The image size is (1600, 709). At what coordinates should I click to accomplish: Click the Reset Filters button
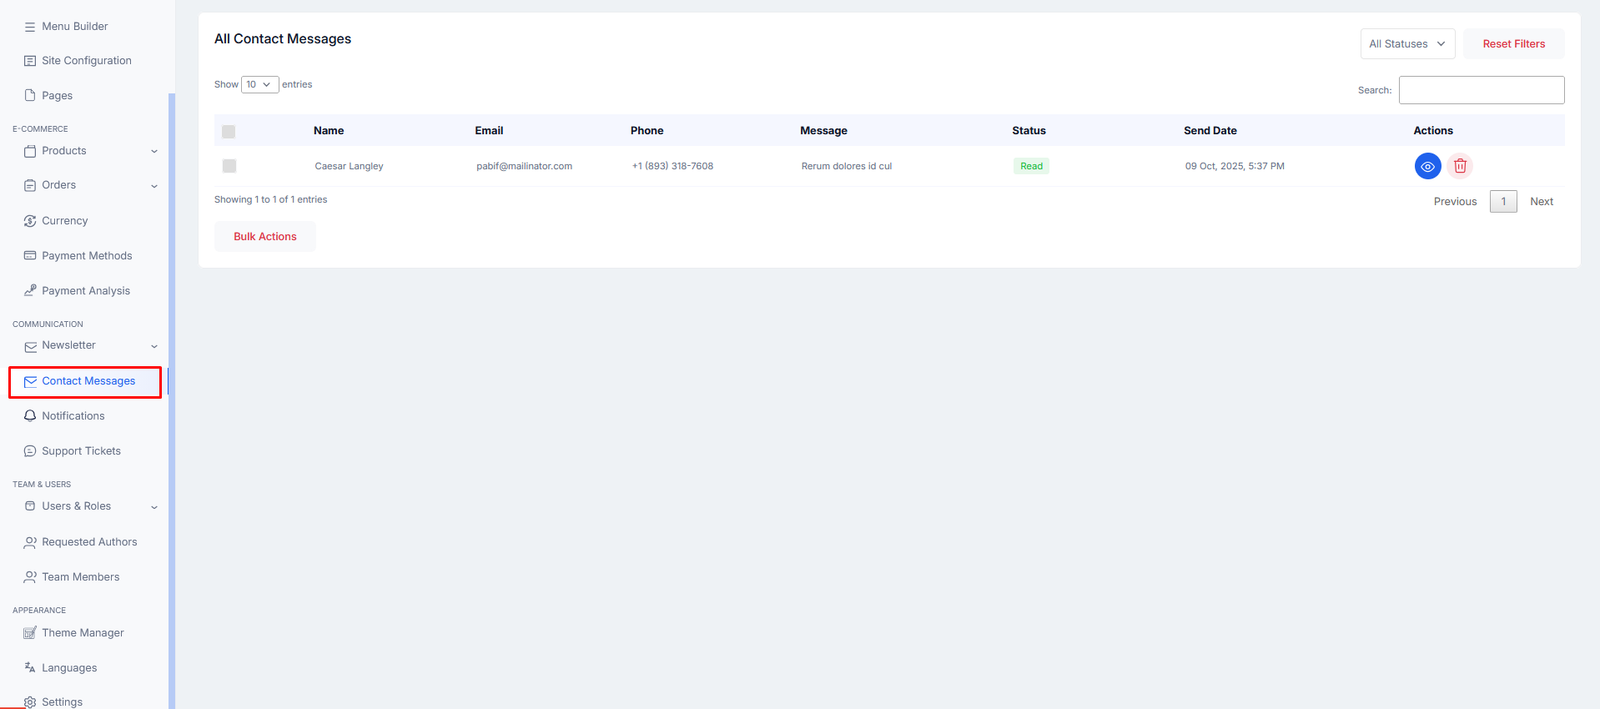click(x=1514, y=44)
